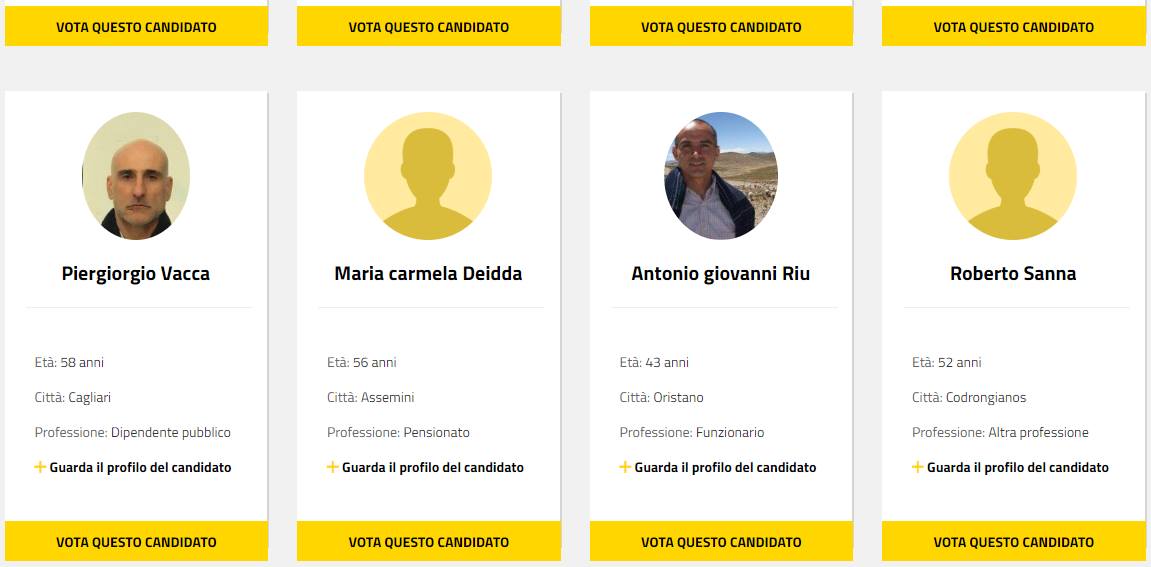Expand Antonio giovanni Riu's candidate profile

pyautogui.click(x=725, y=467)
